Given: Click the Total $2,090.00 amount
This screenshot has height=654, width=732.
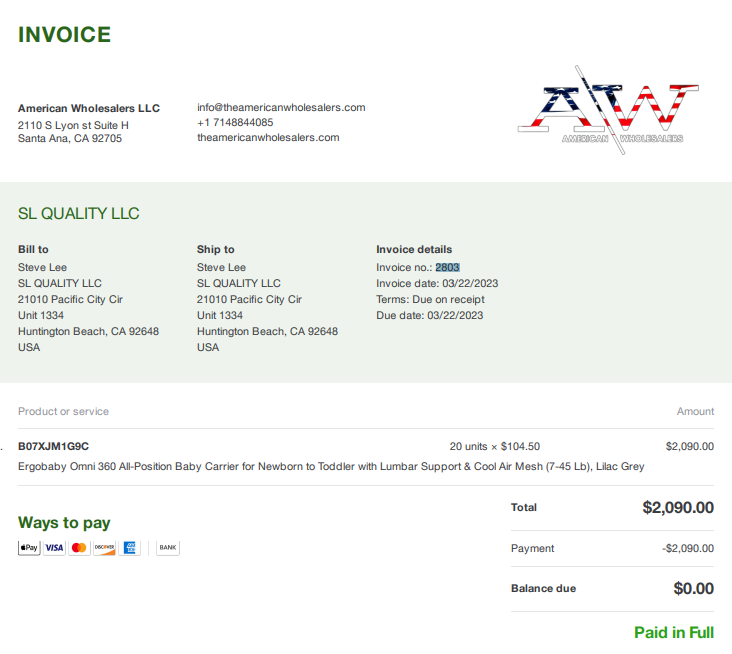Looking at the screenshot, I should (678, 507).
